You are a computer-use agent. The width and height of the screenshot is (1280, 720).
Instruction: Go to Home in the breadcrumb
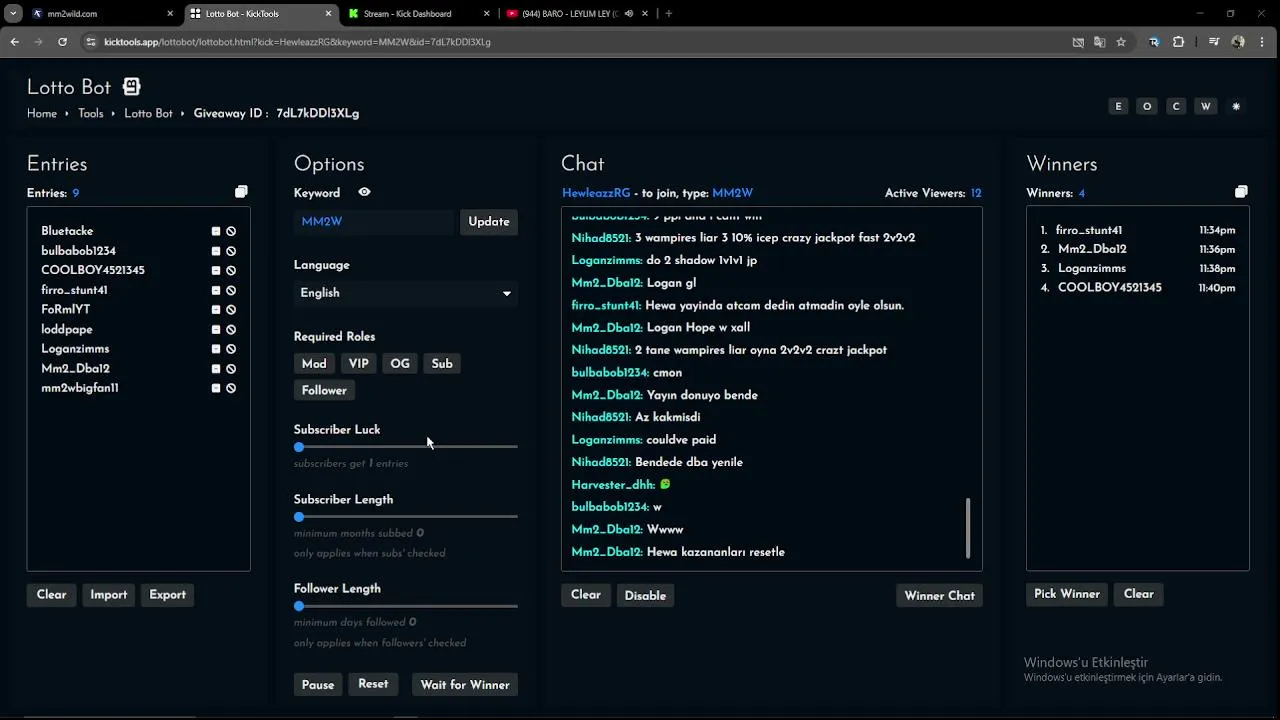(42, 114)
